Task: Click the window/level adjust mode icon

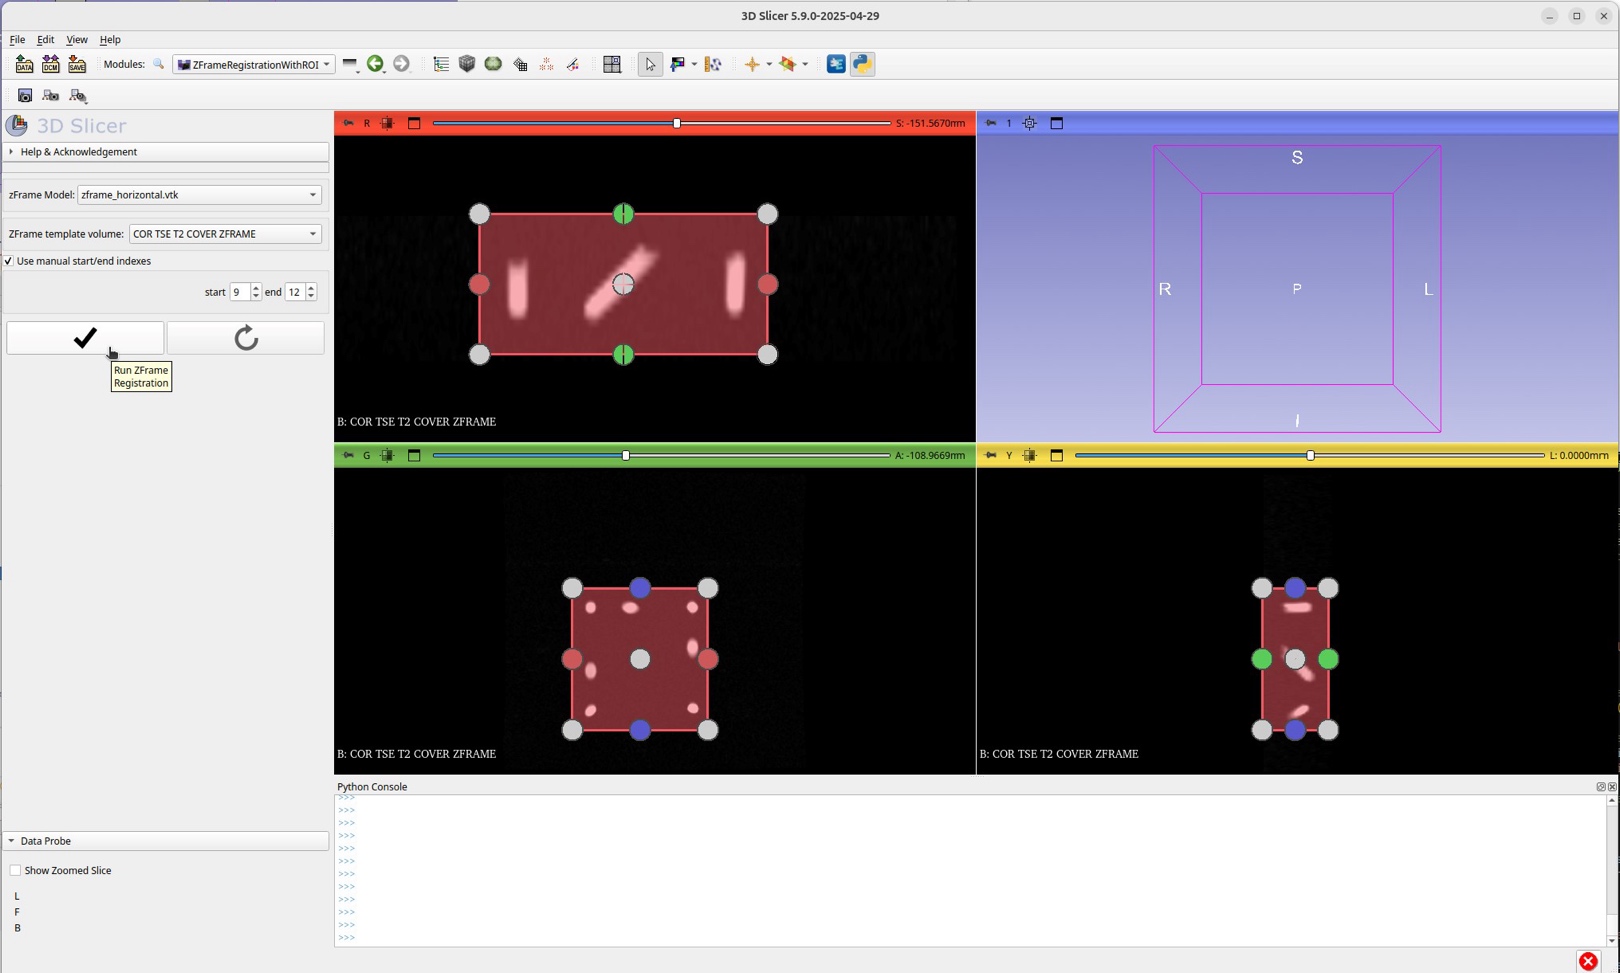Action: coord(678,64)
